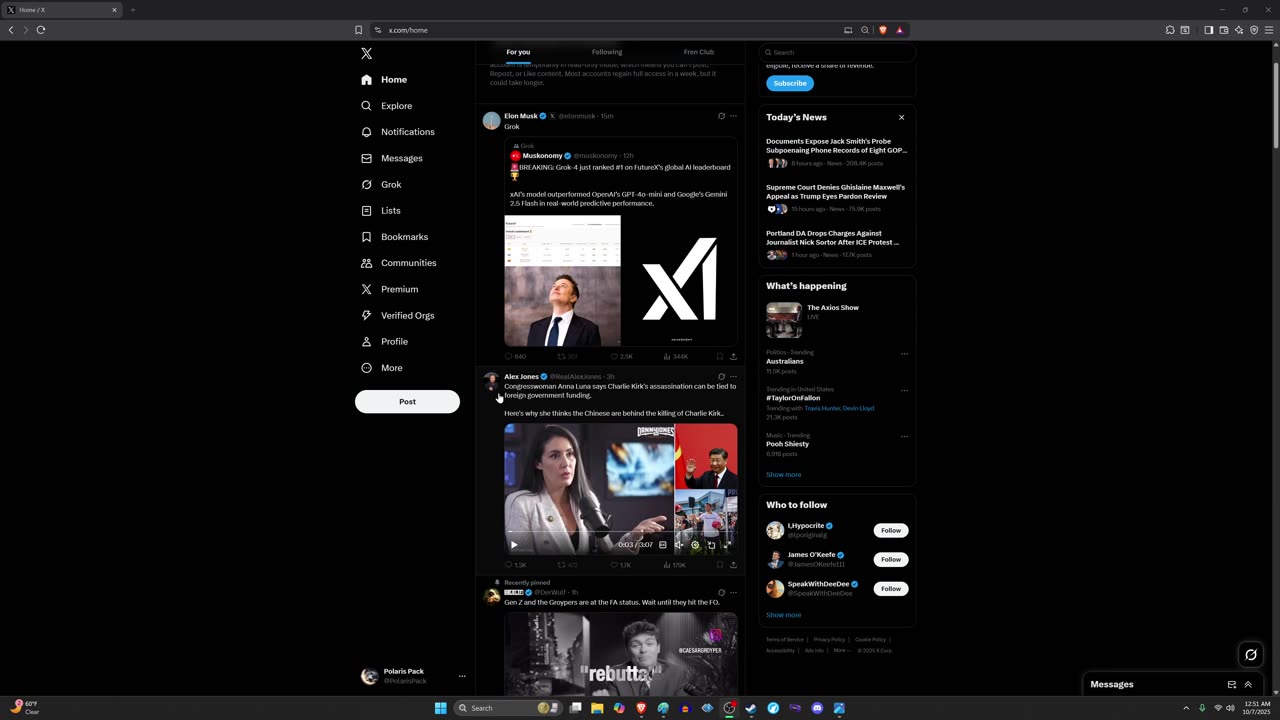Open Profile from the sidebar
This screenshot has height=720, width=1280.
pos(384,341)
